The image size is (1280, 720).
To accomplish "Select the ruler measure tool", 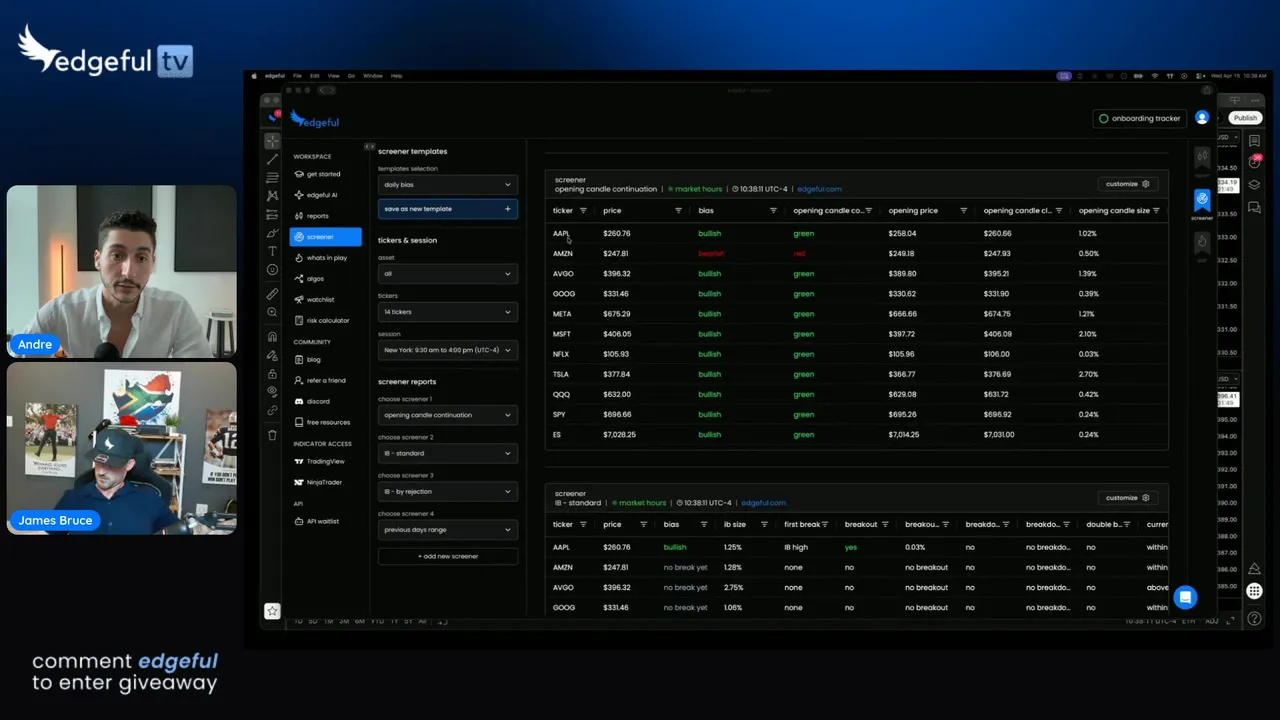I will 272,294.
